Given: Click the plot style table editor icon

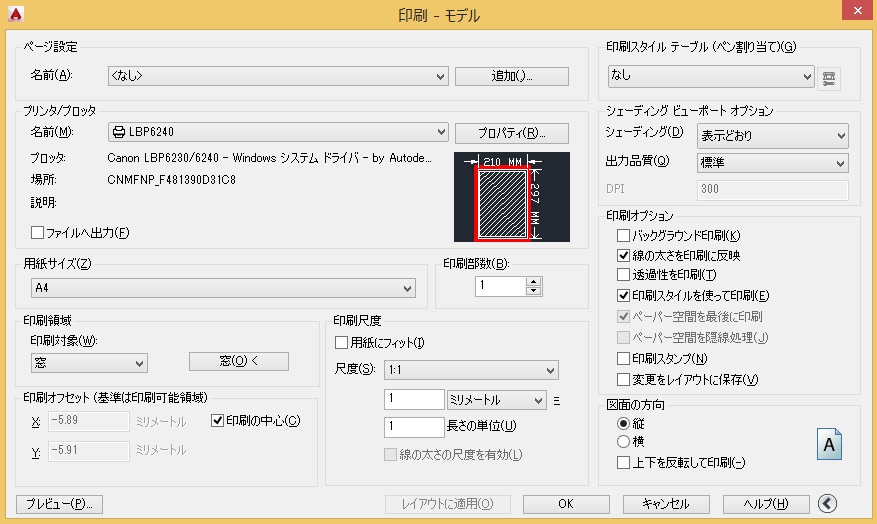Looking at the screenshot, I should click(x=828, y=77).
